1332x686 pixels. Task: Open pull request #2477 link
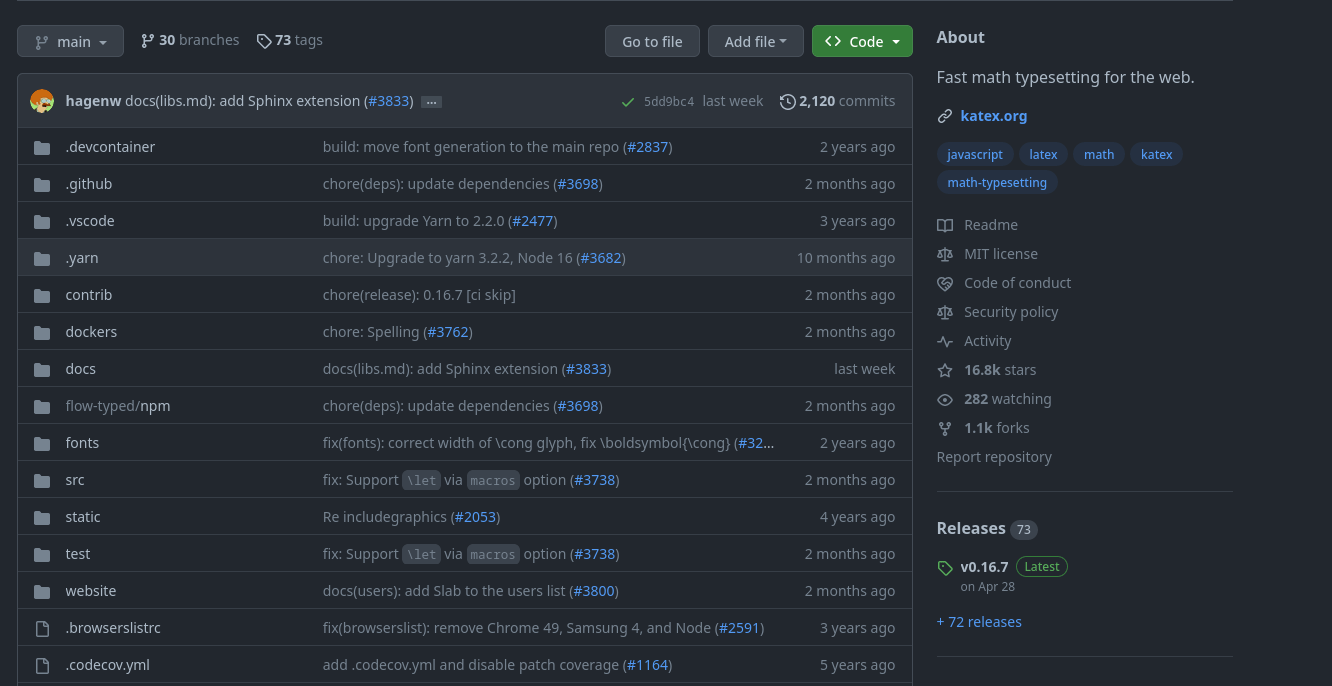533,221
